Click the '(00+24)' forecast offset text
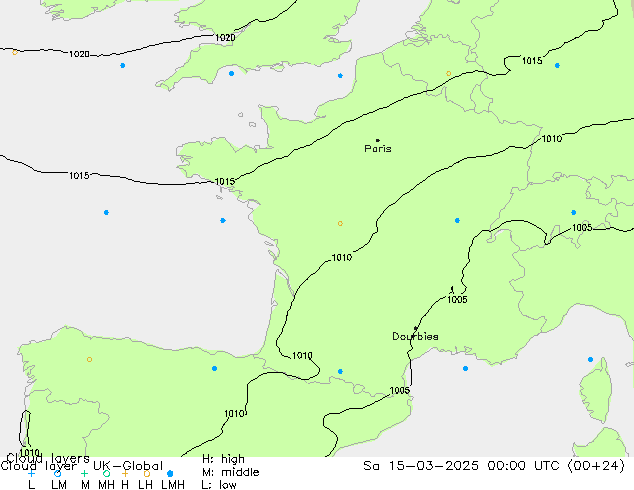This screenshot has height=490, width=634. pos(596,466)
